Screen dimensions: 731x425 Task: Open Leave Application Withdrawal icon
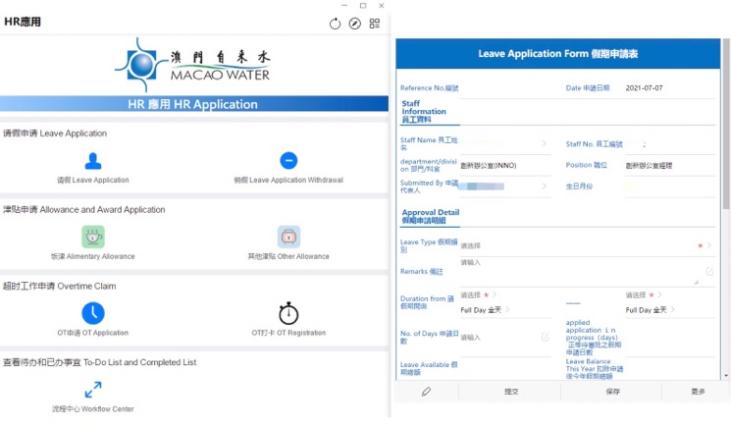(288, 161)
